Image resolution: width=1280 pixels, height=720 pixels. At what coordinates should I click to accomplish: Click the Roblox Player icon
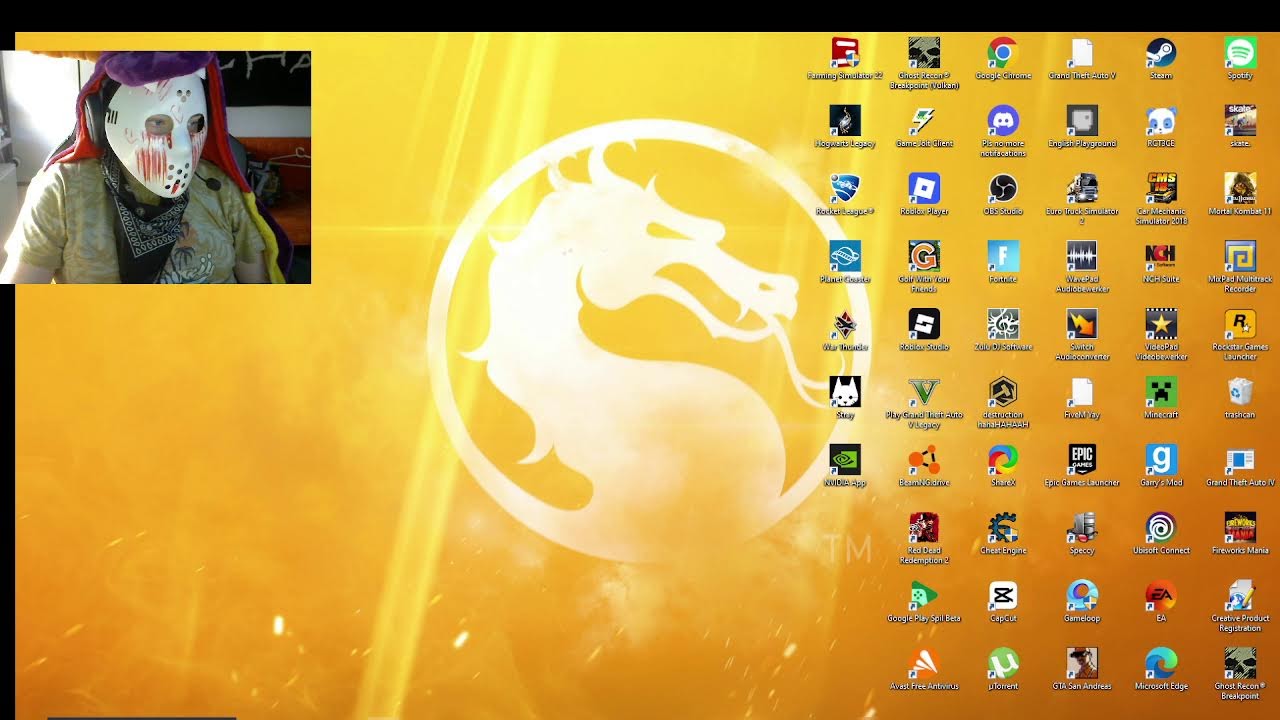924,188
